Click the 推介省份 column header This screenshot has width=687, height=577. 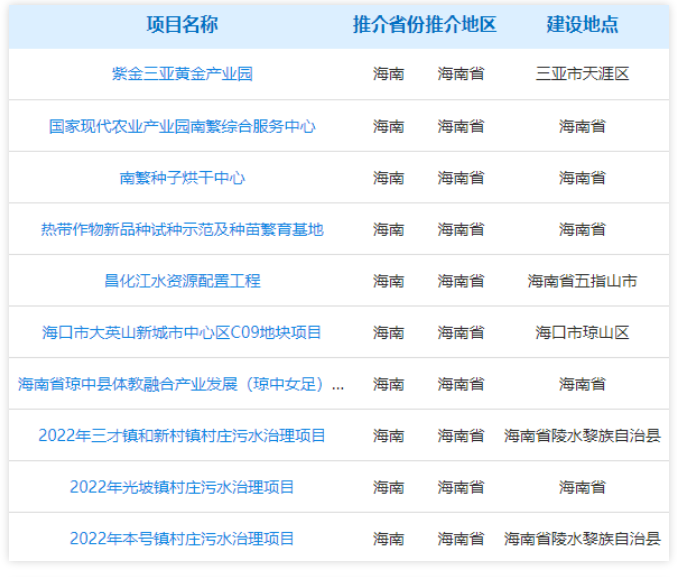[389, 25]
